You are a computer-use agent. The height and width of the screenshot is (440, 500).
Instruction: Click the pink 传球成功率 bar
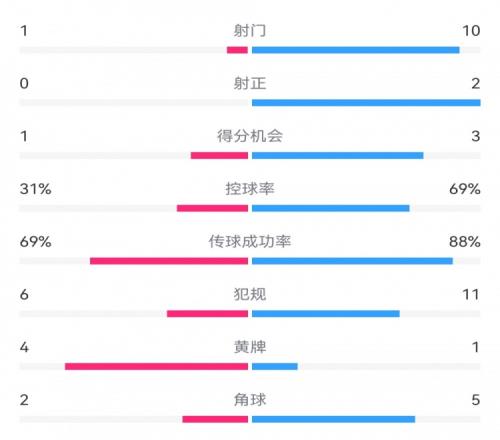[169, 261]
